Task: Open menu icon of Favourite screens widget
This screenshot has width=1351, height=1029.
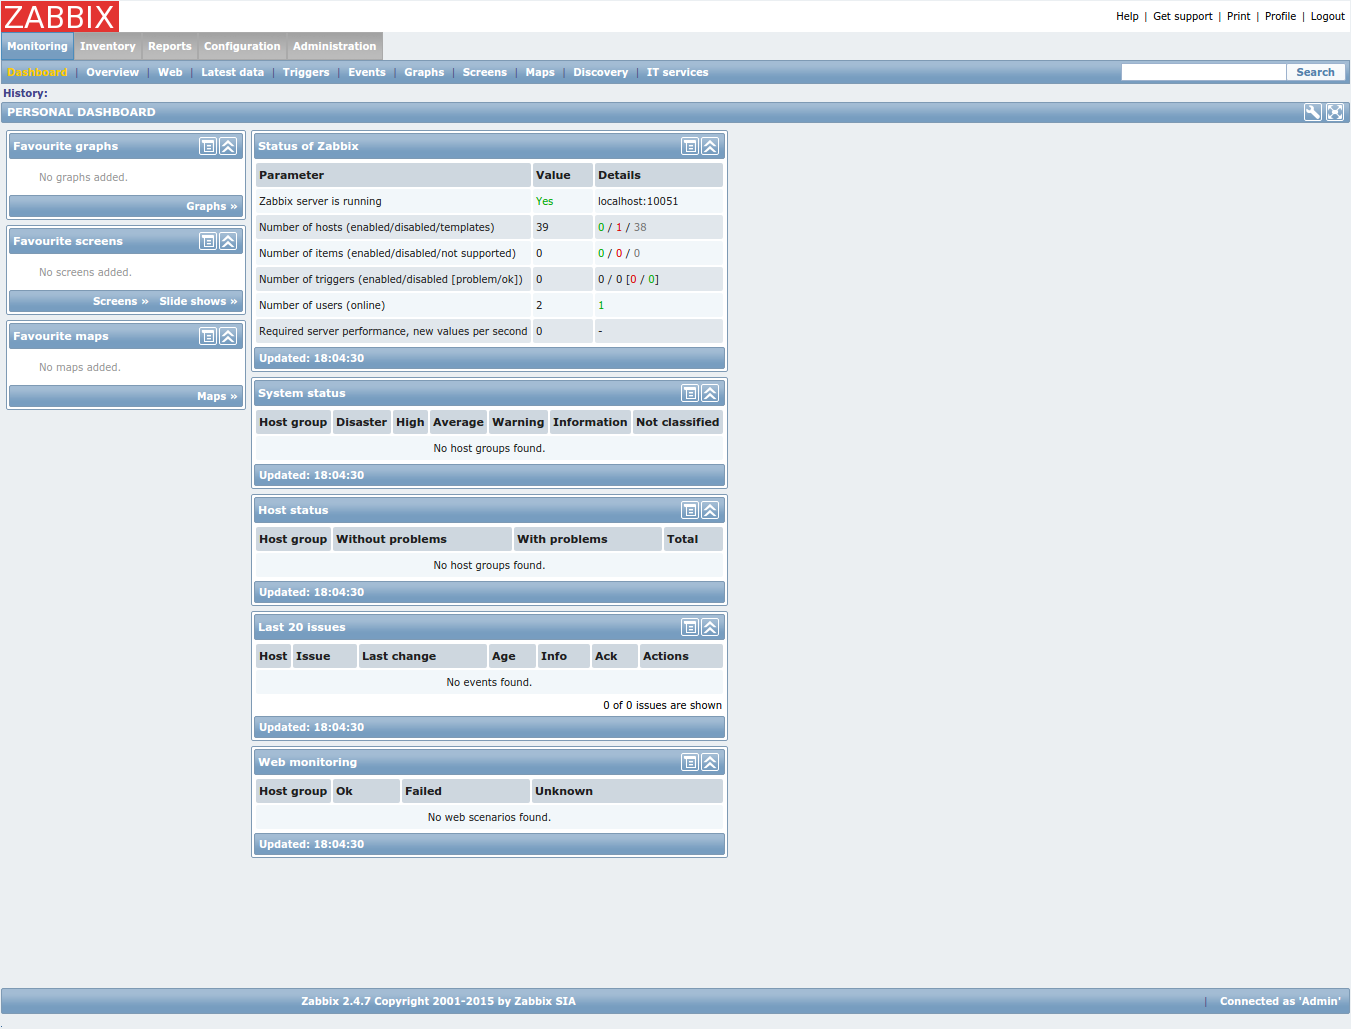Action: pos(208,241)
